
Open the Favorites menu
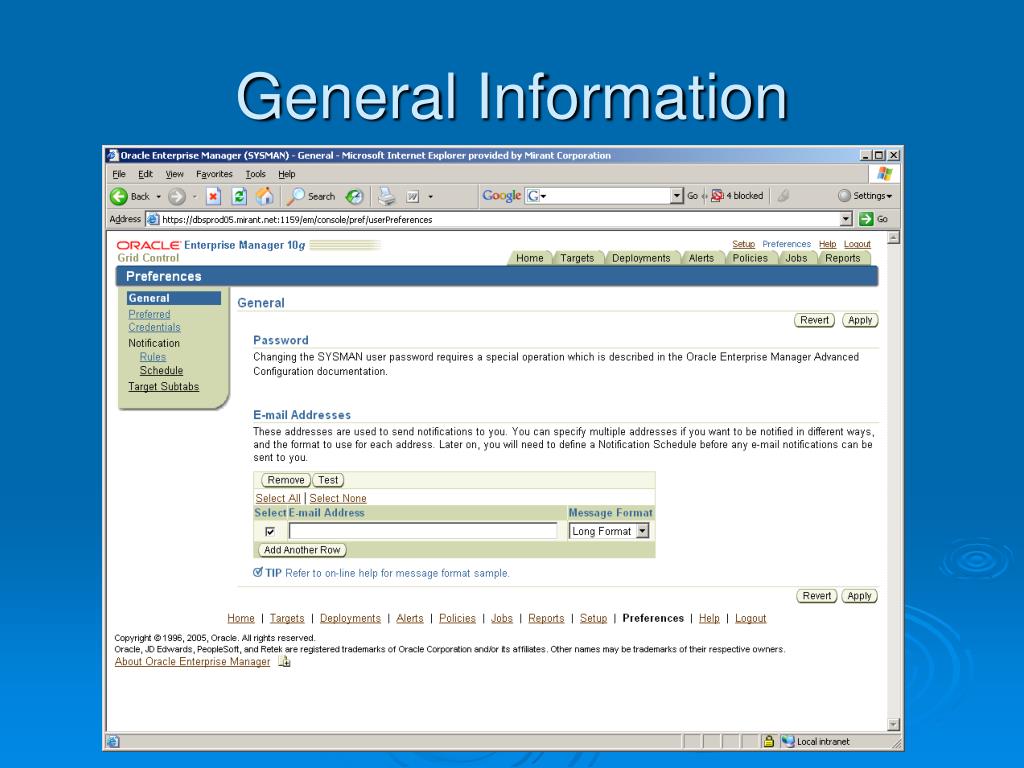coord(214,174)
